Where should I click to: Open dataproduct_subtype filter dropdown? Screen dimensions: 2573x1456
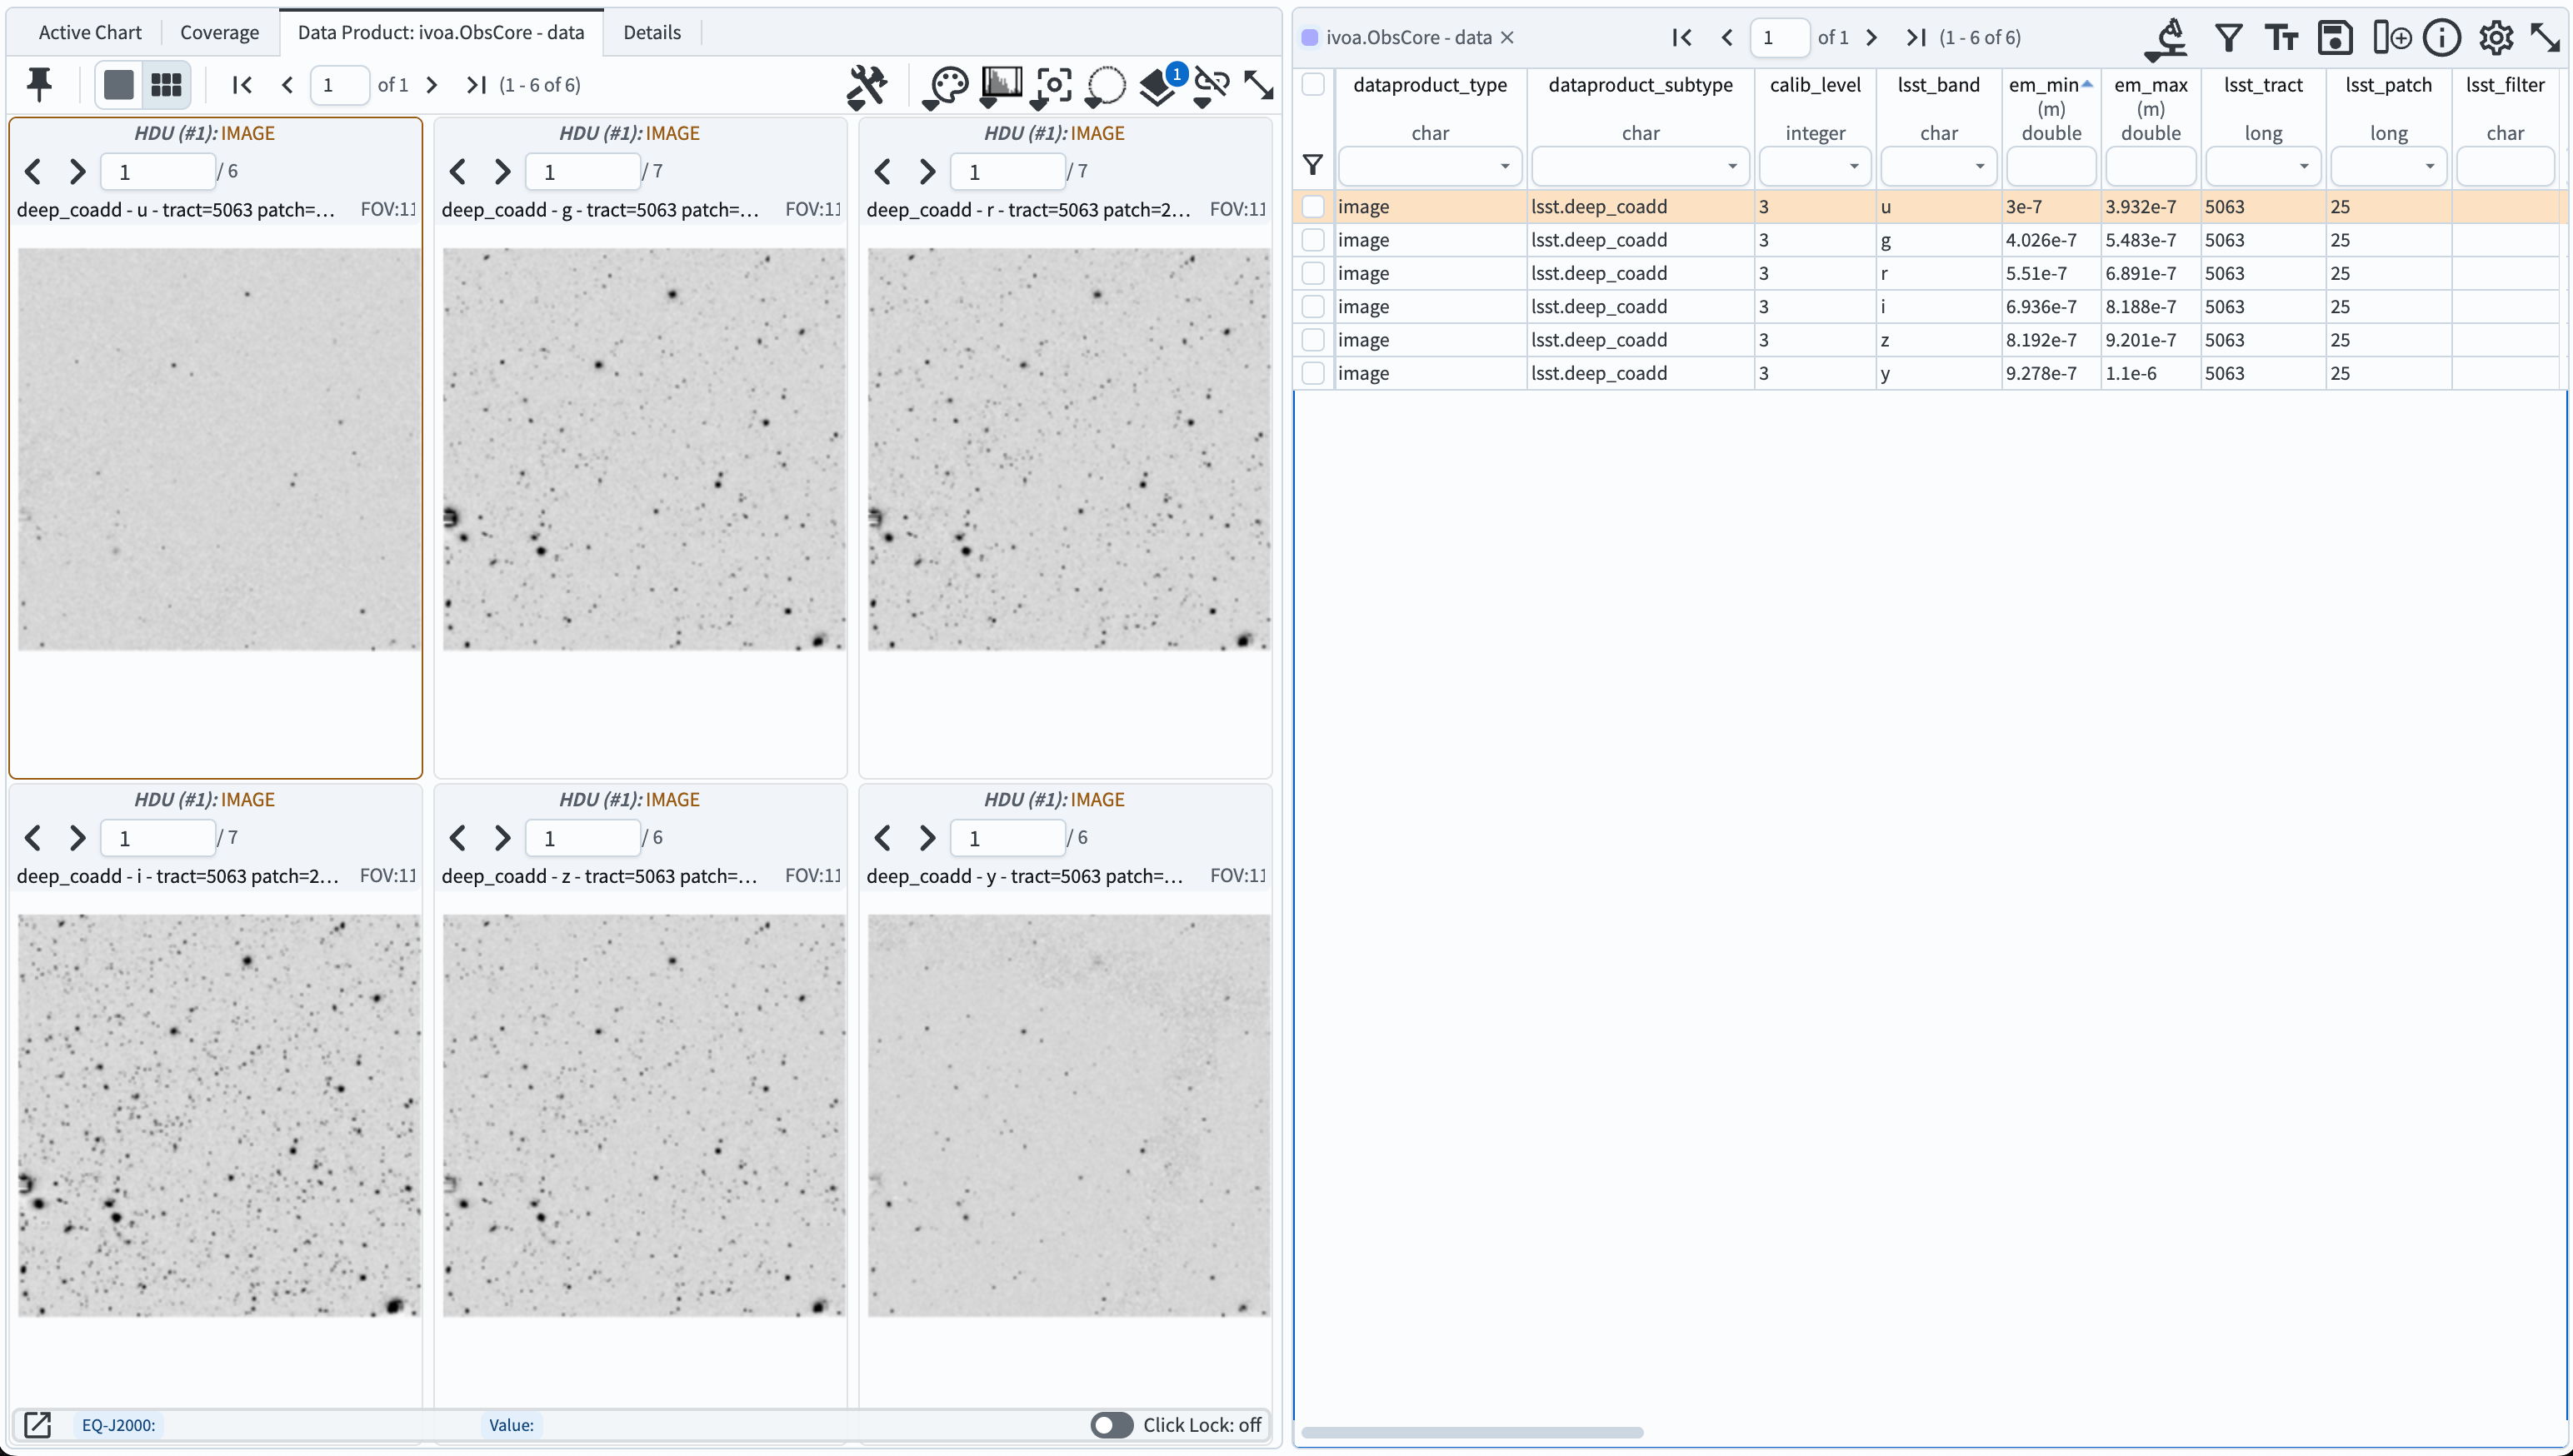(x=1732, y=166)
